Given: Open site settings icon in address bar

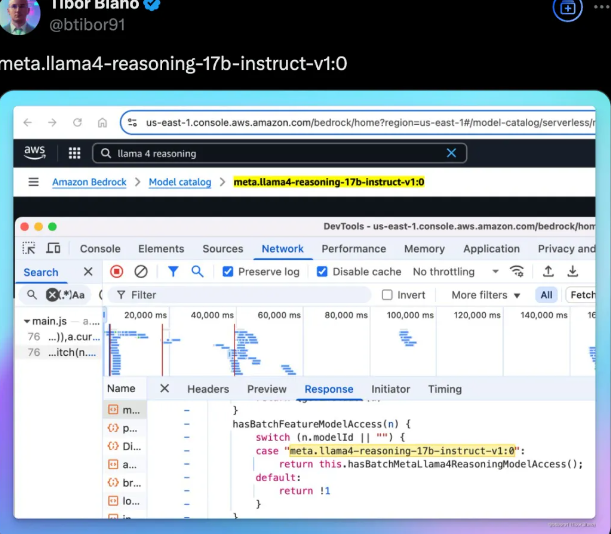Looking at the screenshot, I should (132, 123).
